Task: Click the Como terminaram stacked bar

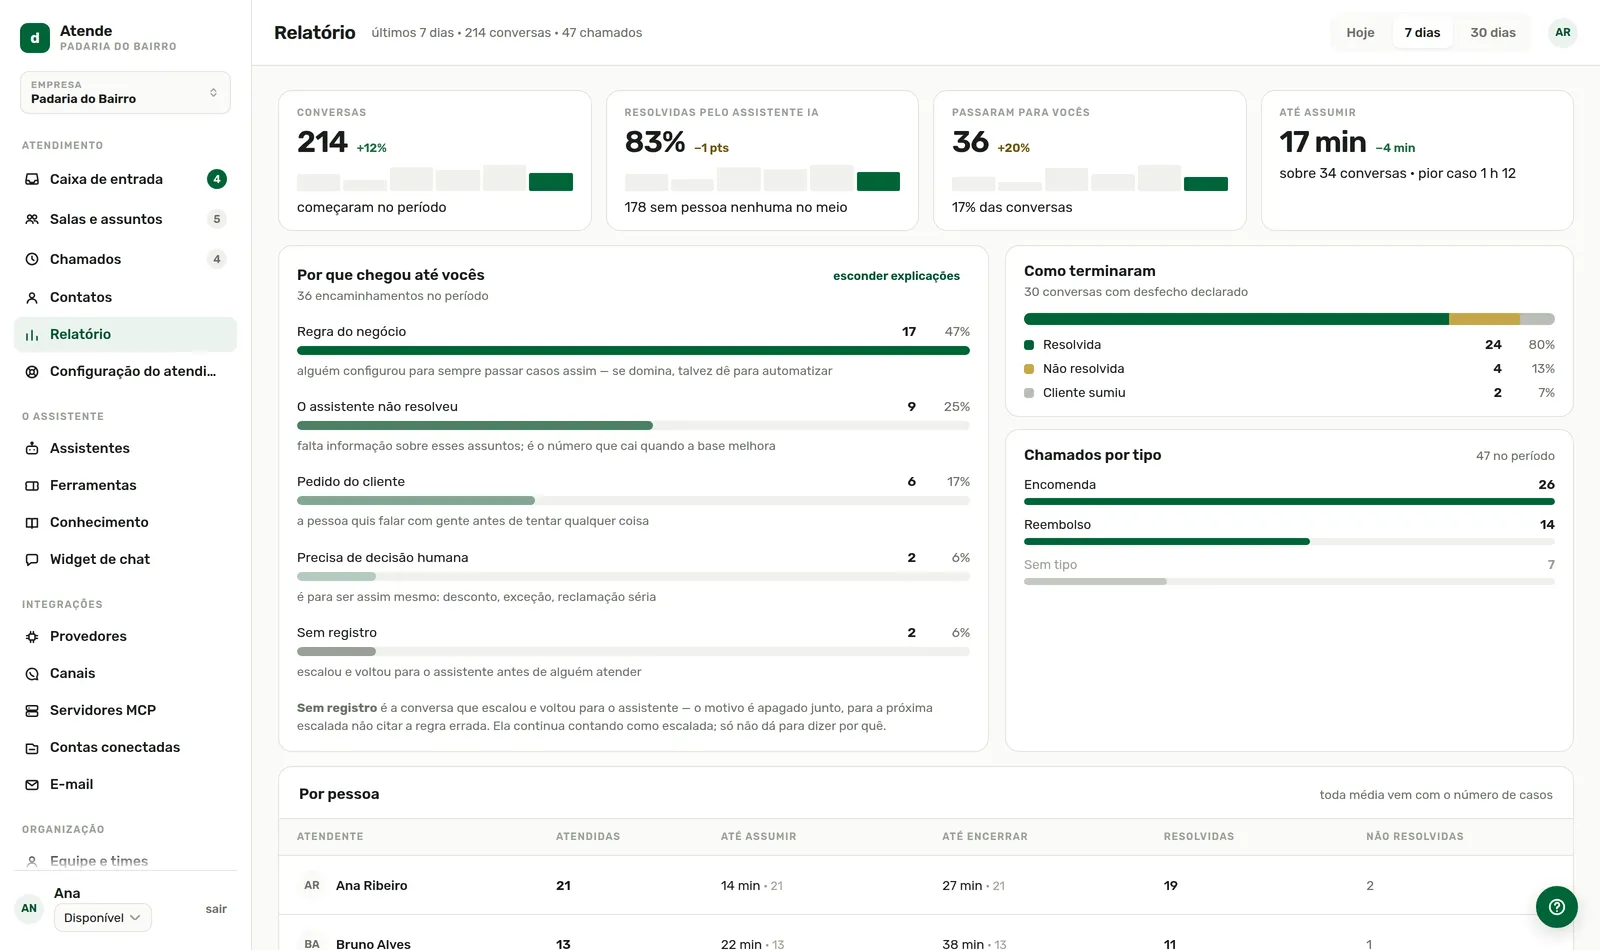Action: (x=1289, y=319)
